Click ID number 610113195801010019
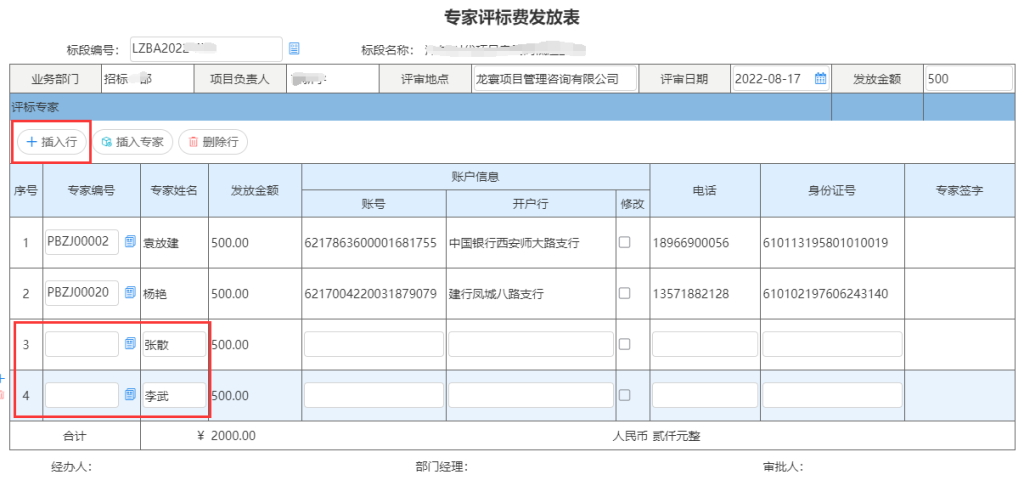Screen dimensions: 1024x486 [x=825, y=243]
